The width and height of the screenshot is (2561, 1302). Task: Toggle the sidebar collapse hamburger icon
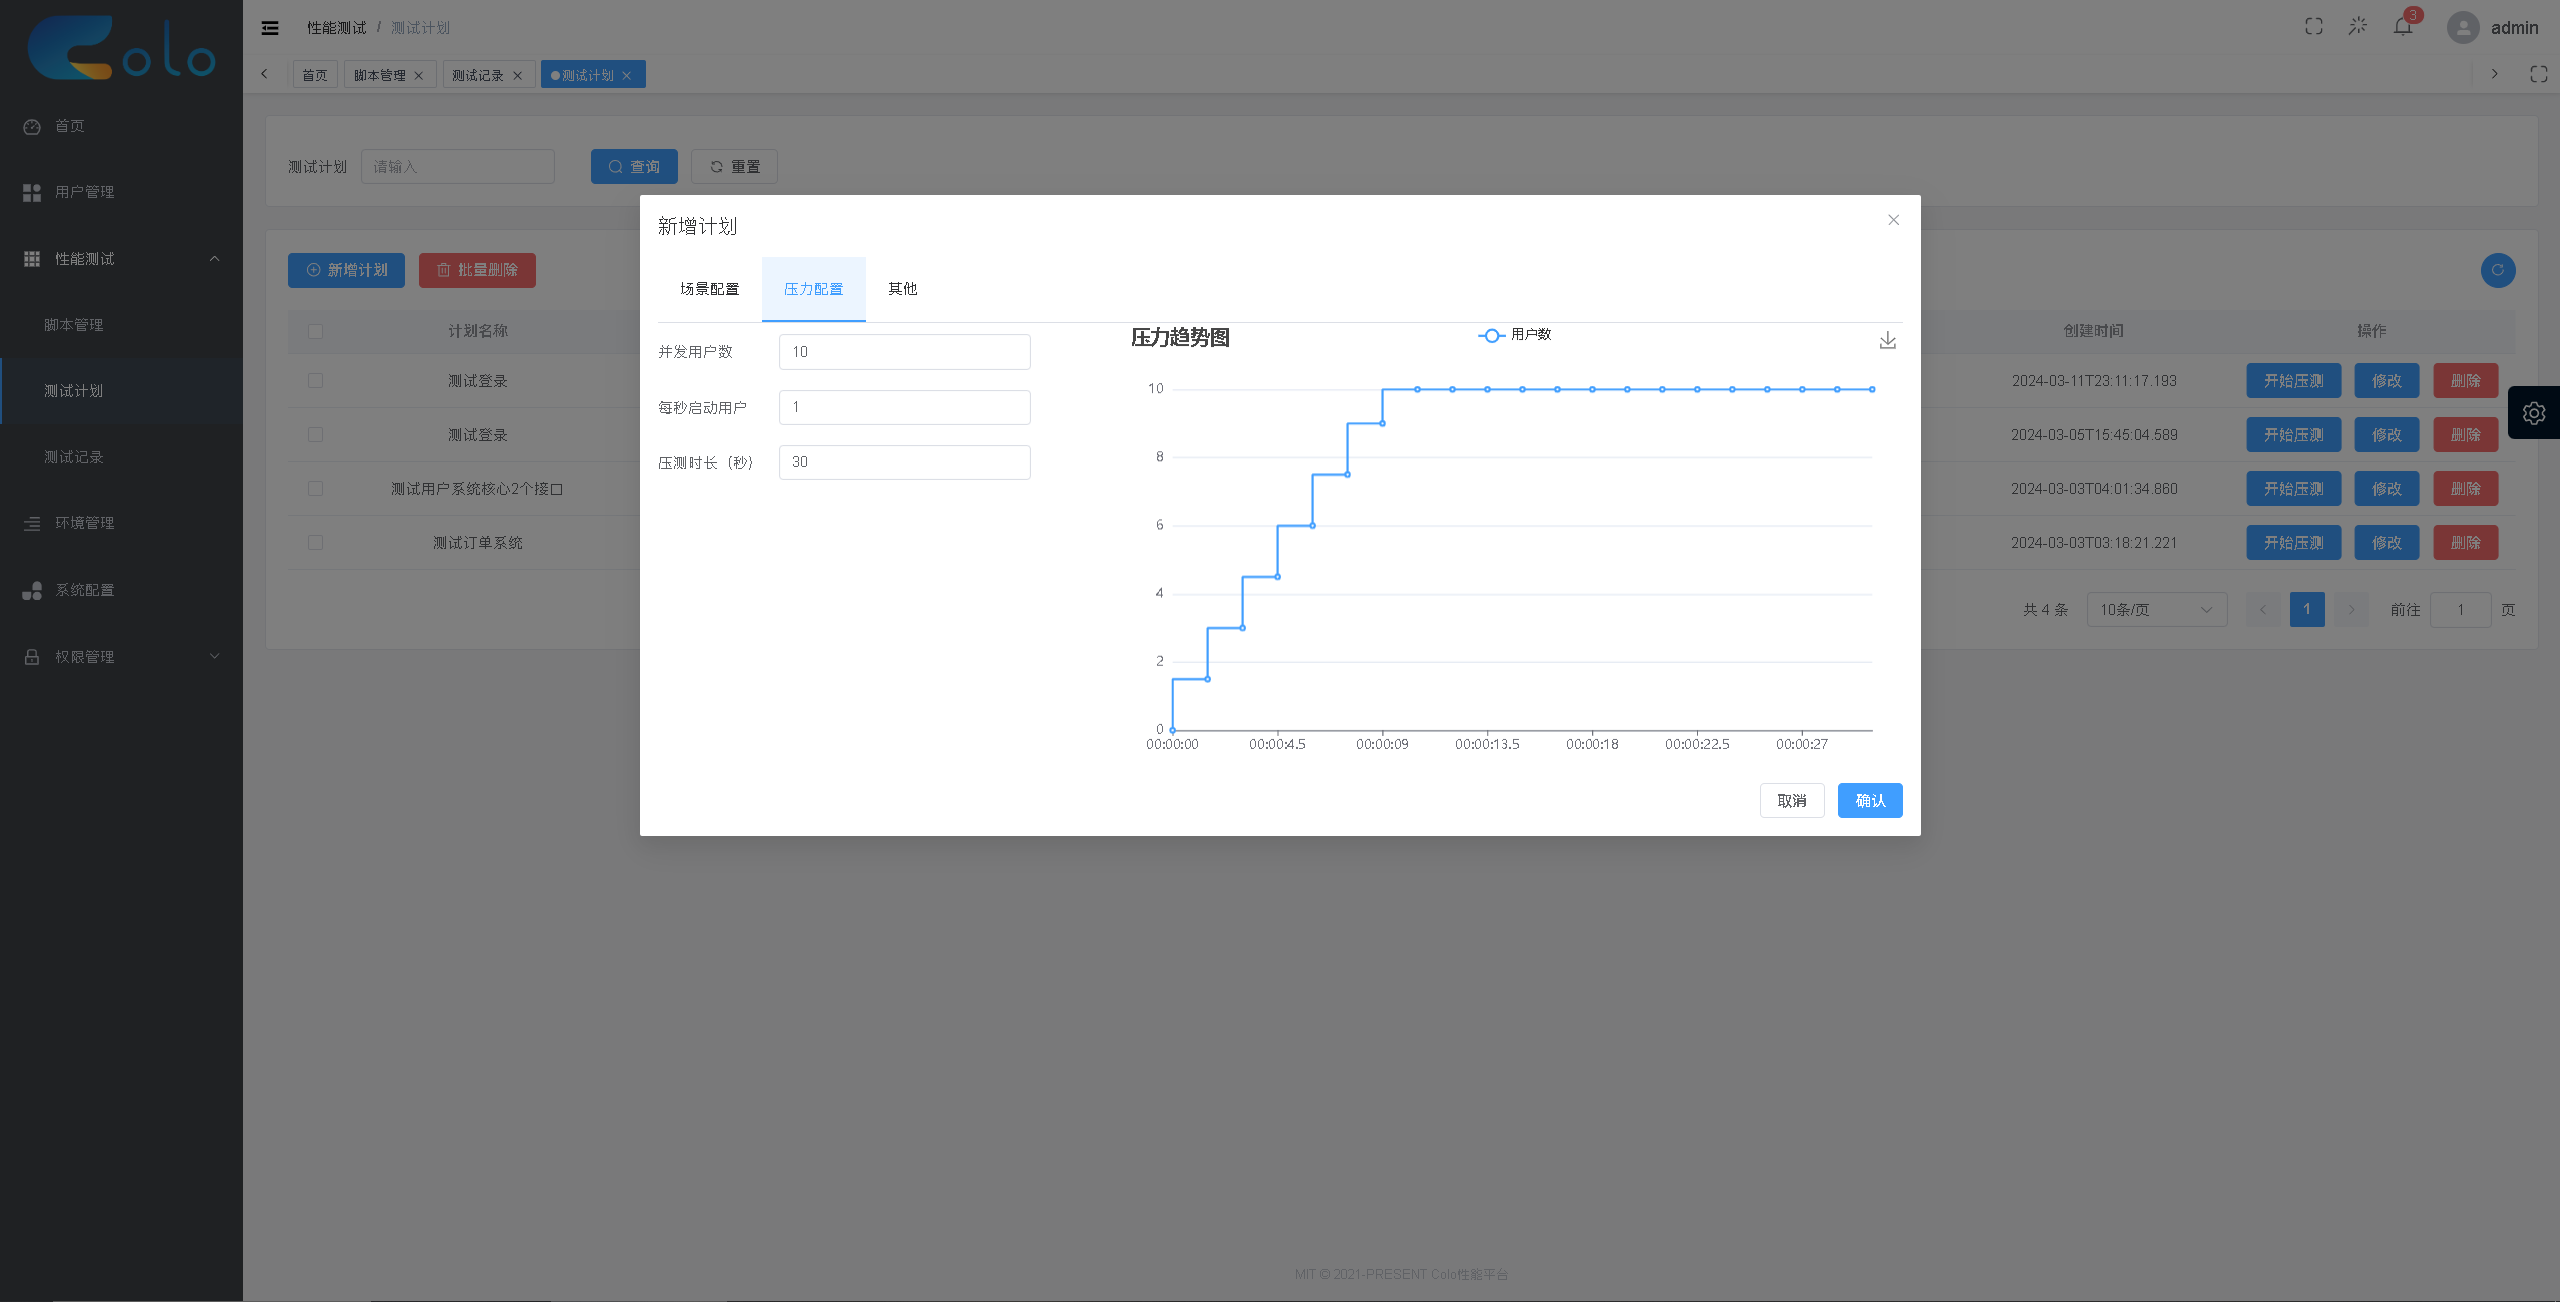[270, 28]
